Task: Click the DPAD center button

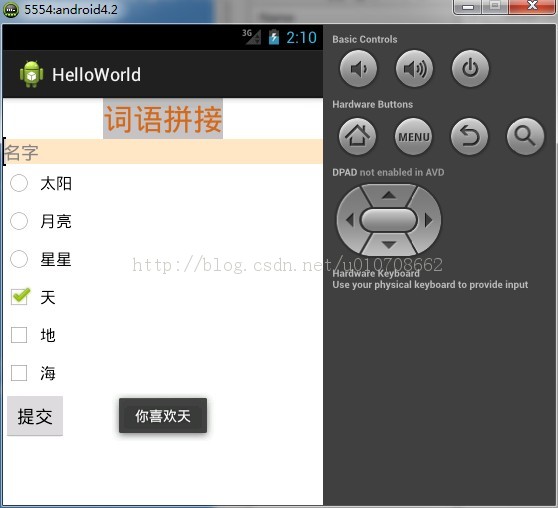Action: tap(389, 220)
